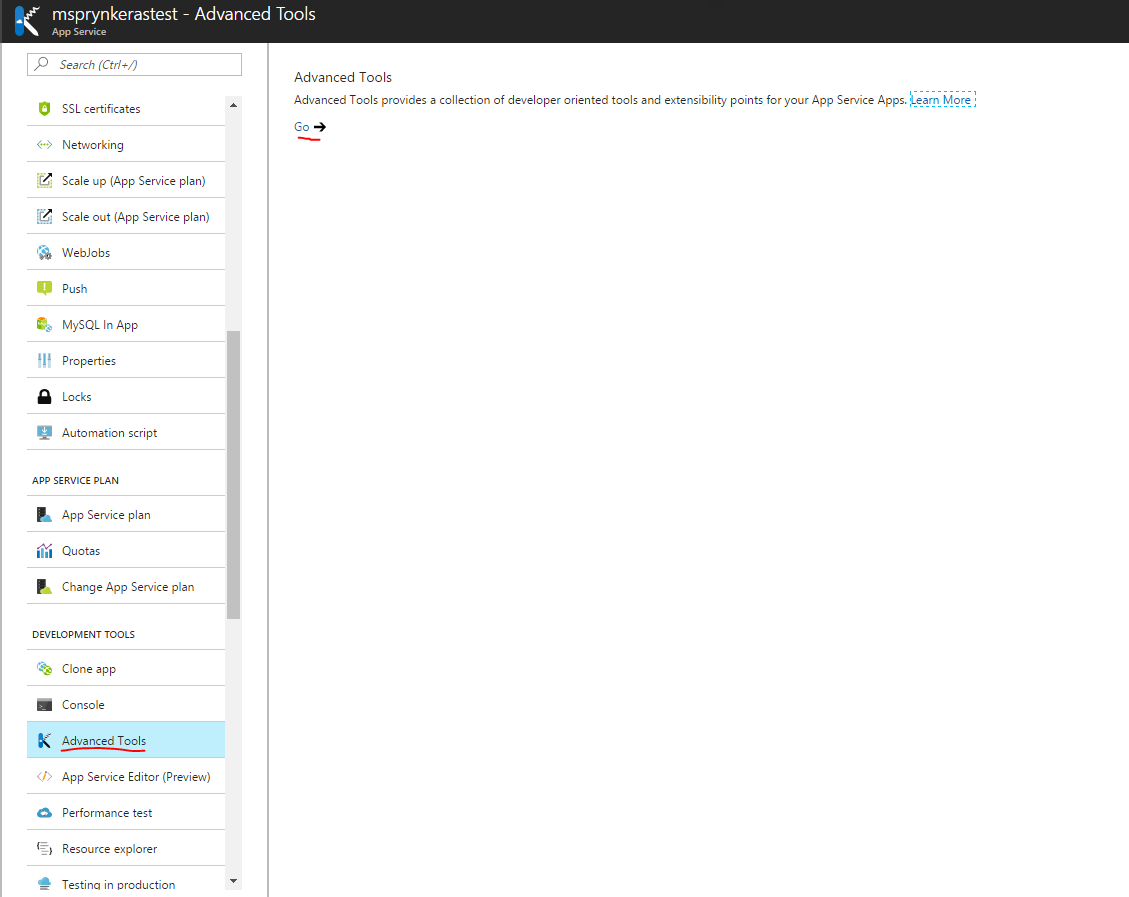Screen dimensions: 1129x897
Task: Click the Resource explorer icon
Action: (44, 849)
